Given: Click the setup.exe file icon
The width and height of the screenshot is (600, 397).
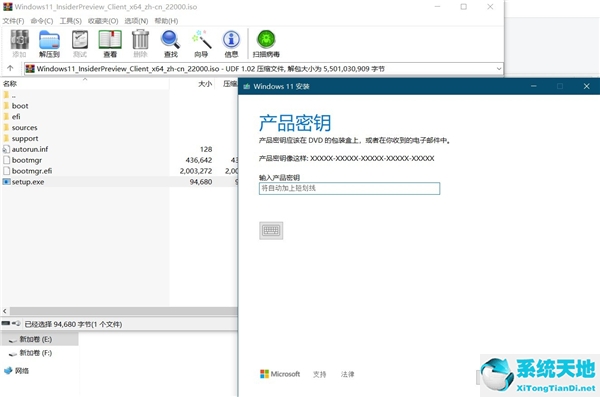Looking at the screenshot, I should [x=6, y=182].
